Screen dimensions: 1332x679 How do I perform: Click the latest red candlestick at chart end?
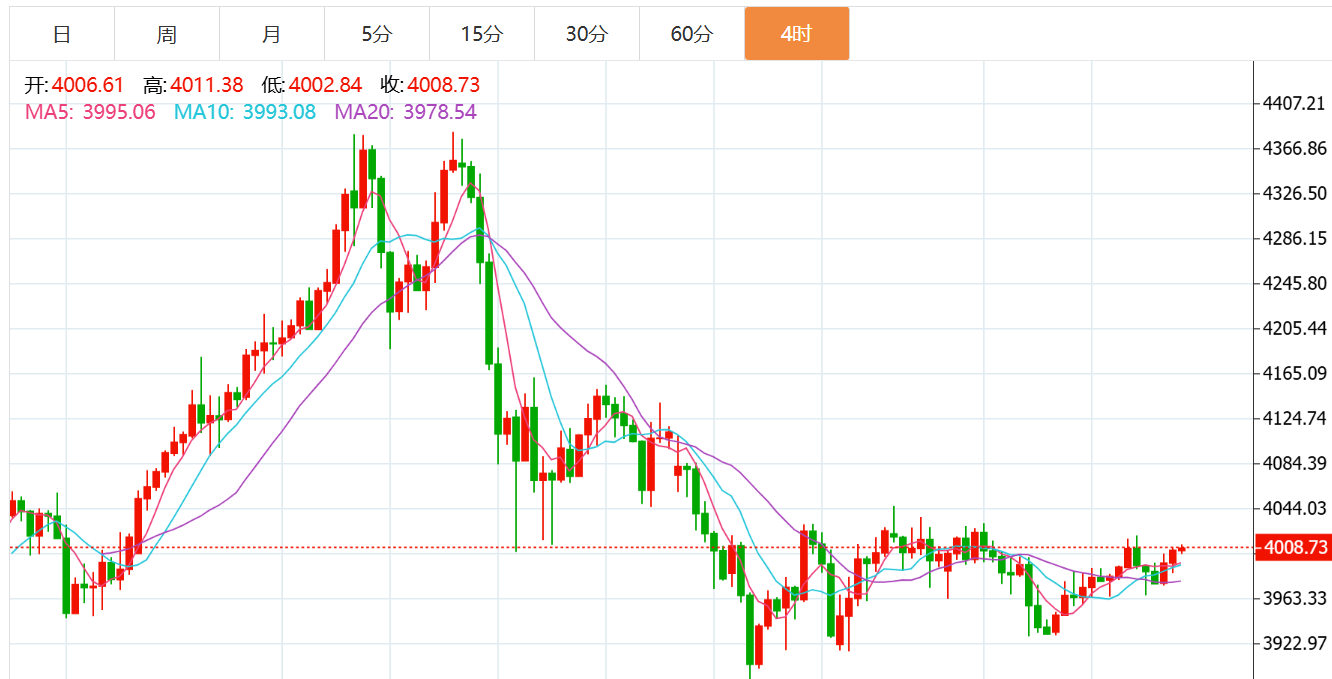point(1182,548)
